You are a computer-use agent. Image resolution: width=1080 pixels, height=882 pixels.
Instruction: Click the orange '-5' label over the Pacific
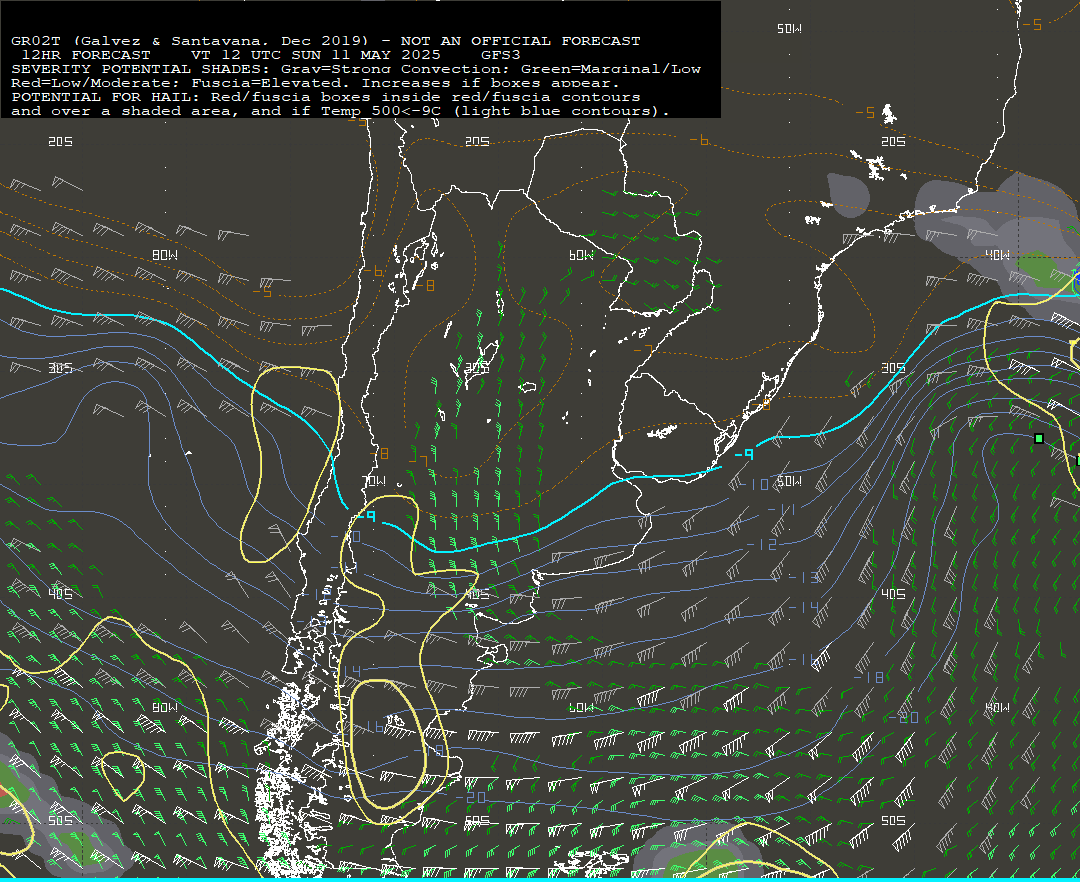click(262, 293)
